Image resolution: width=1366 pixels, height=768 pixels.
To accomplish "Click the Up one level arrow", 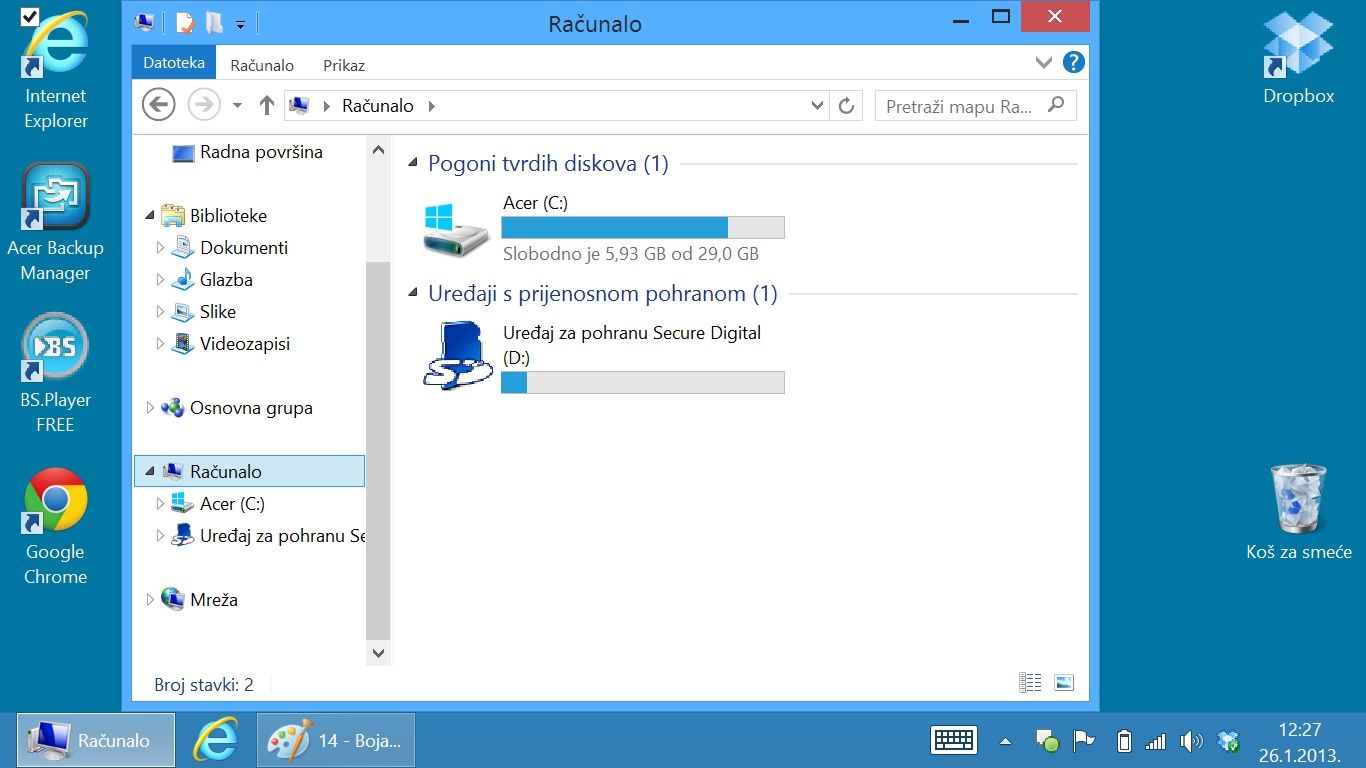I will click(x=266, y=105).
